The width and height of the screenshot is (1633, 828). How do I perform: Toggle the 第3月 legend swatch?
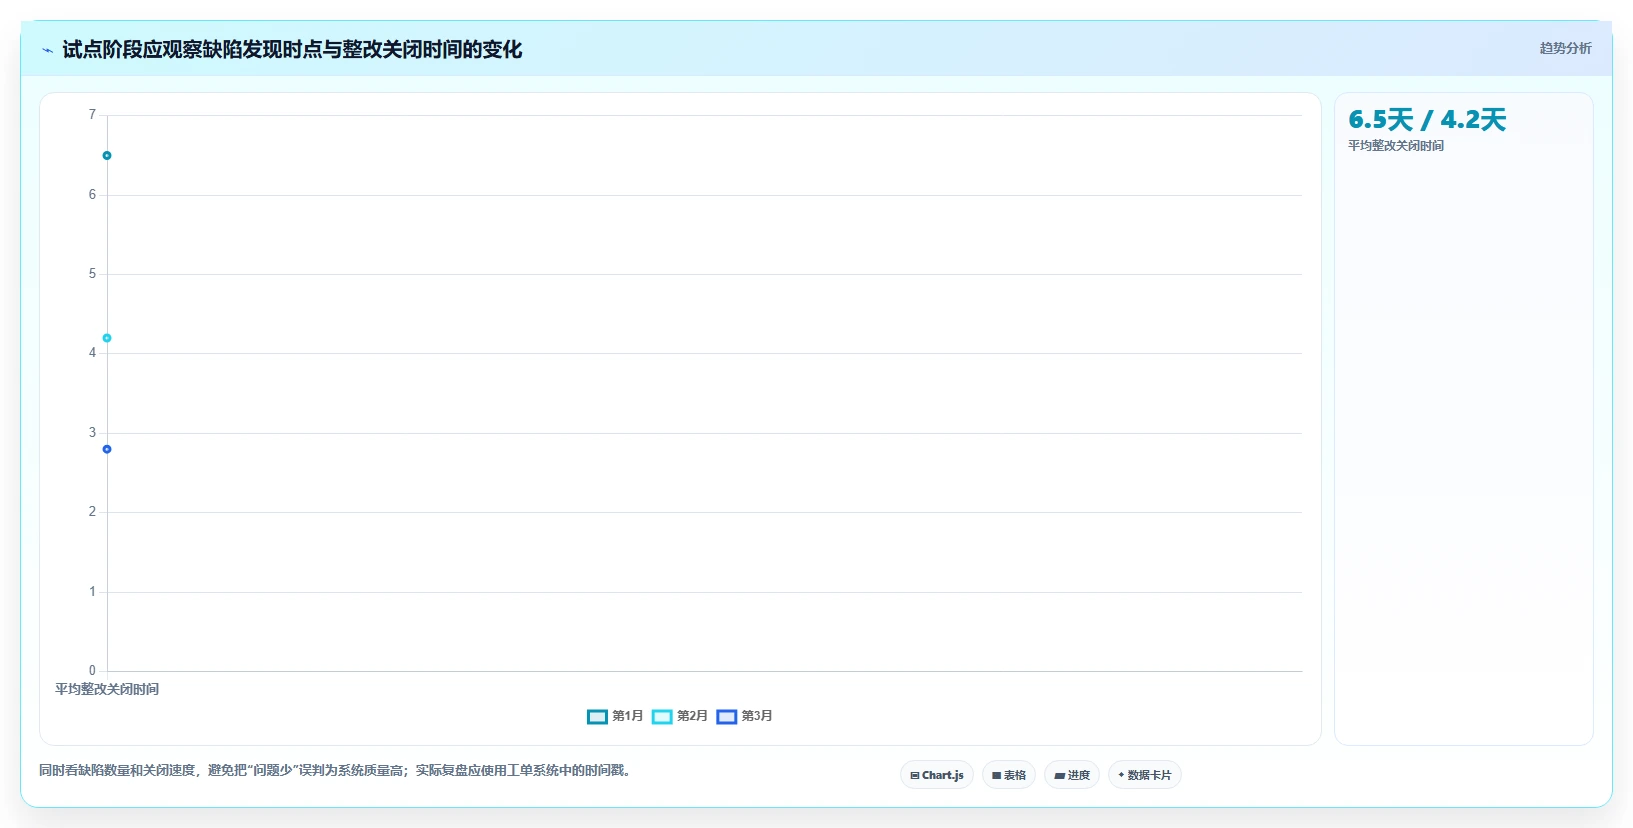tap(727, 717)
